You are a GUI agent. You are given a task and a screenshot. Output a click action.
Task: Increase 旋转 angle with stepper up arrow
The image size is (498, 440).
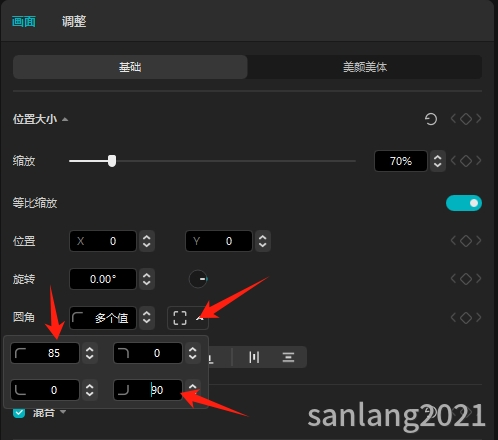pyautogui.click(x=147, y=275)
